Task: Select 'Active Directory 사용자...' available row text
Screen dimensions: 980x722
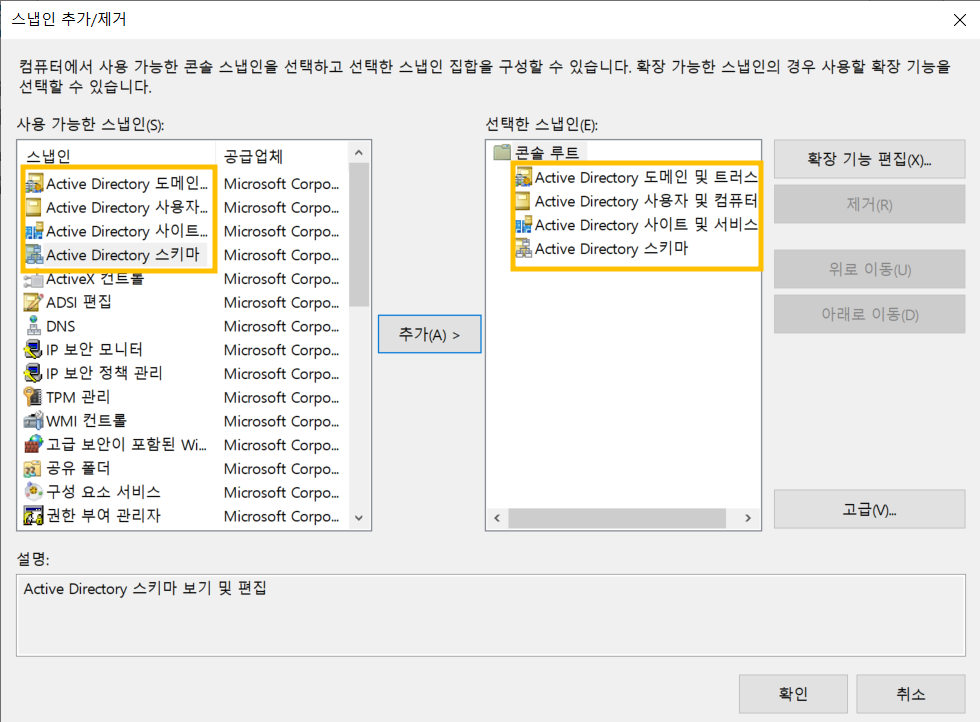Action: (127, 208)
